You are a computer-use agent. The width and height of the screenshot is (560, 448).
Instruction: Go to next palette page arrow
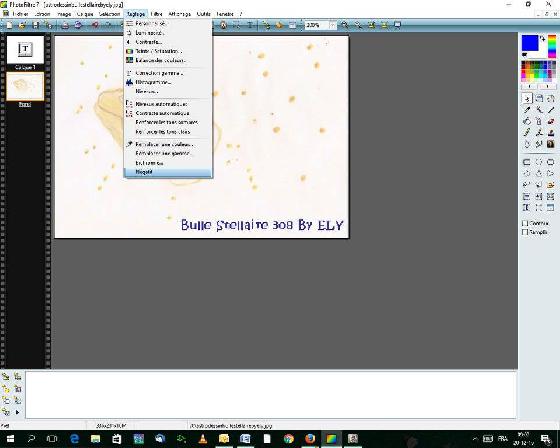point(547,86)
